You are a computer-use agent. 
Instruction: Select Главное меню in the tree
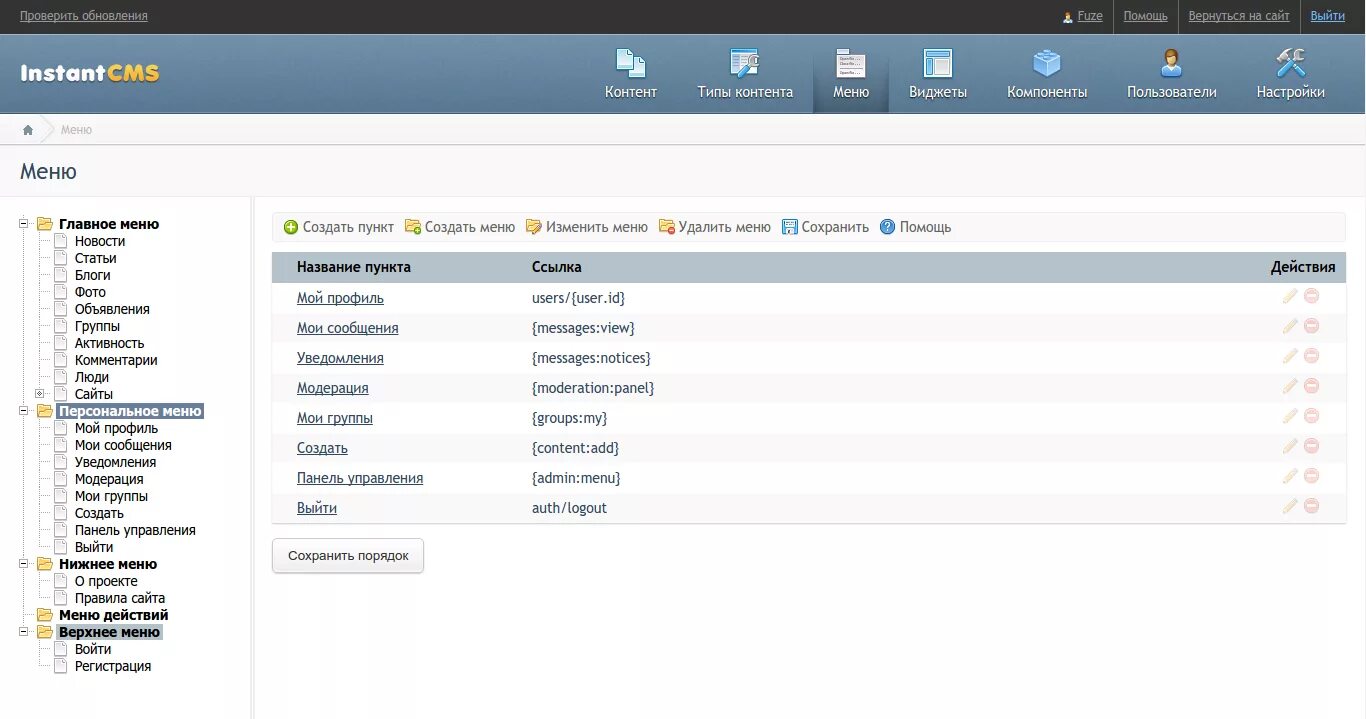pyautogui.click(x=109, y=224)
